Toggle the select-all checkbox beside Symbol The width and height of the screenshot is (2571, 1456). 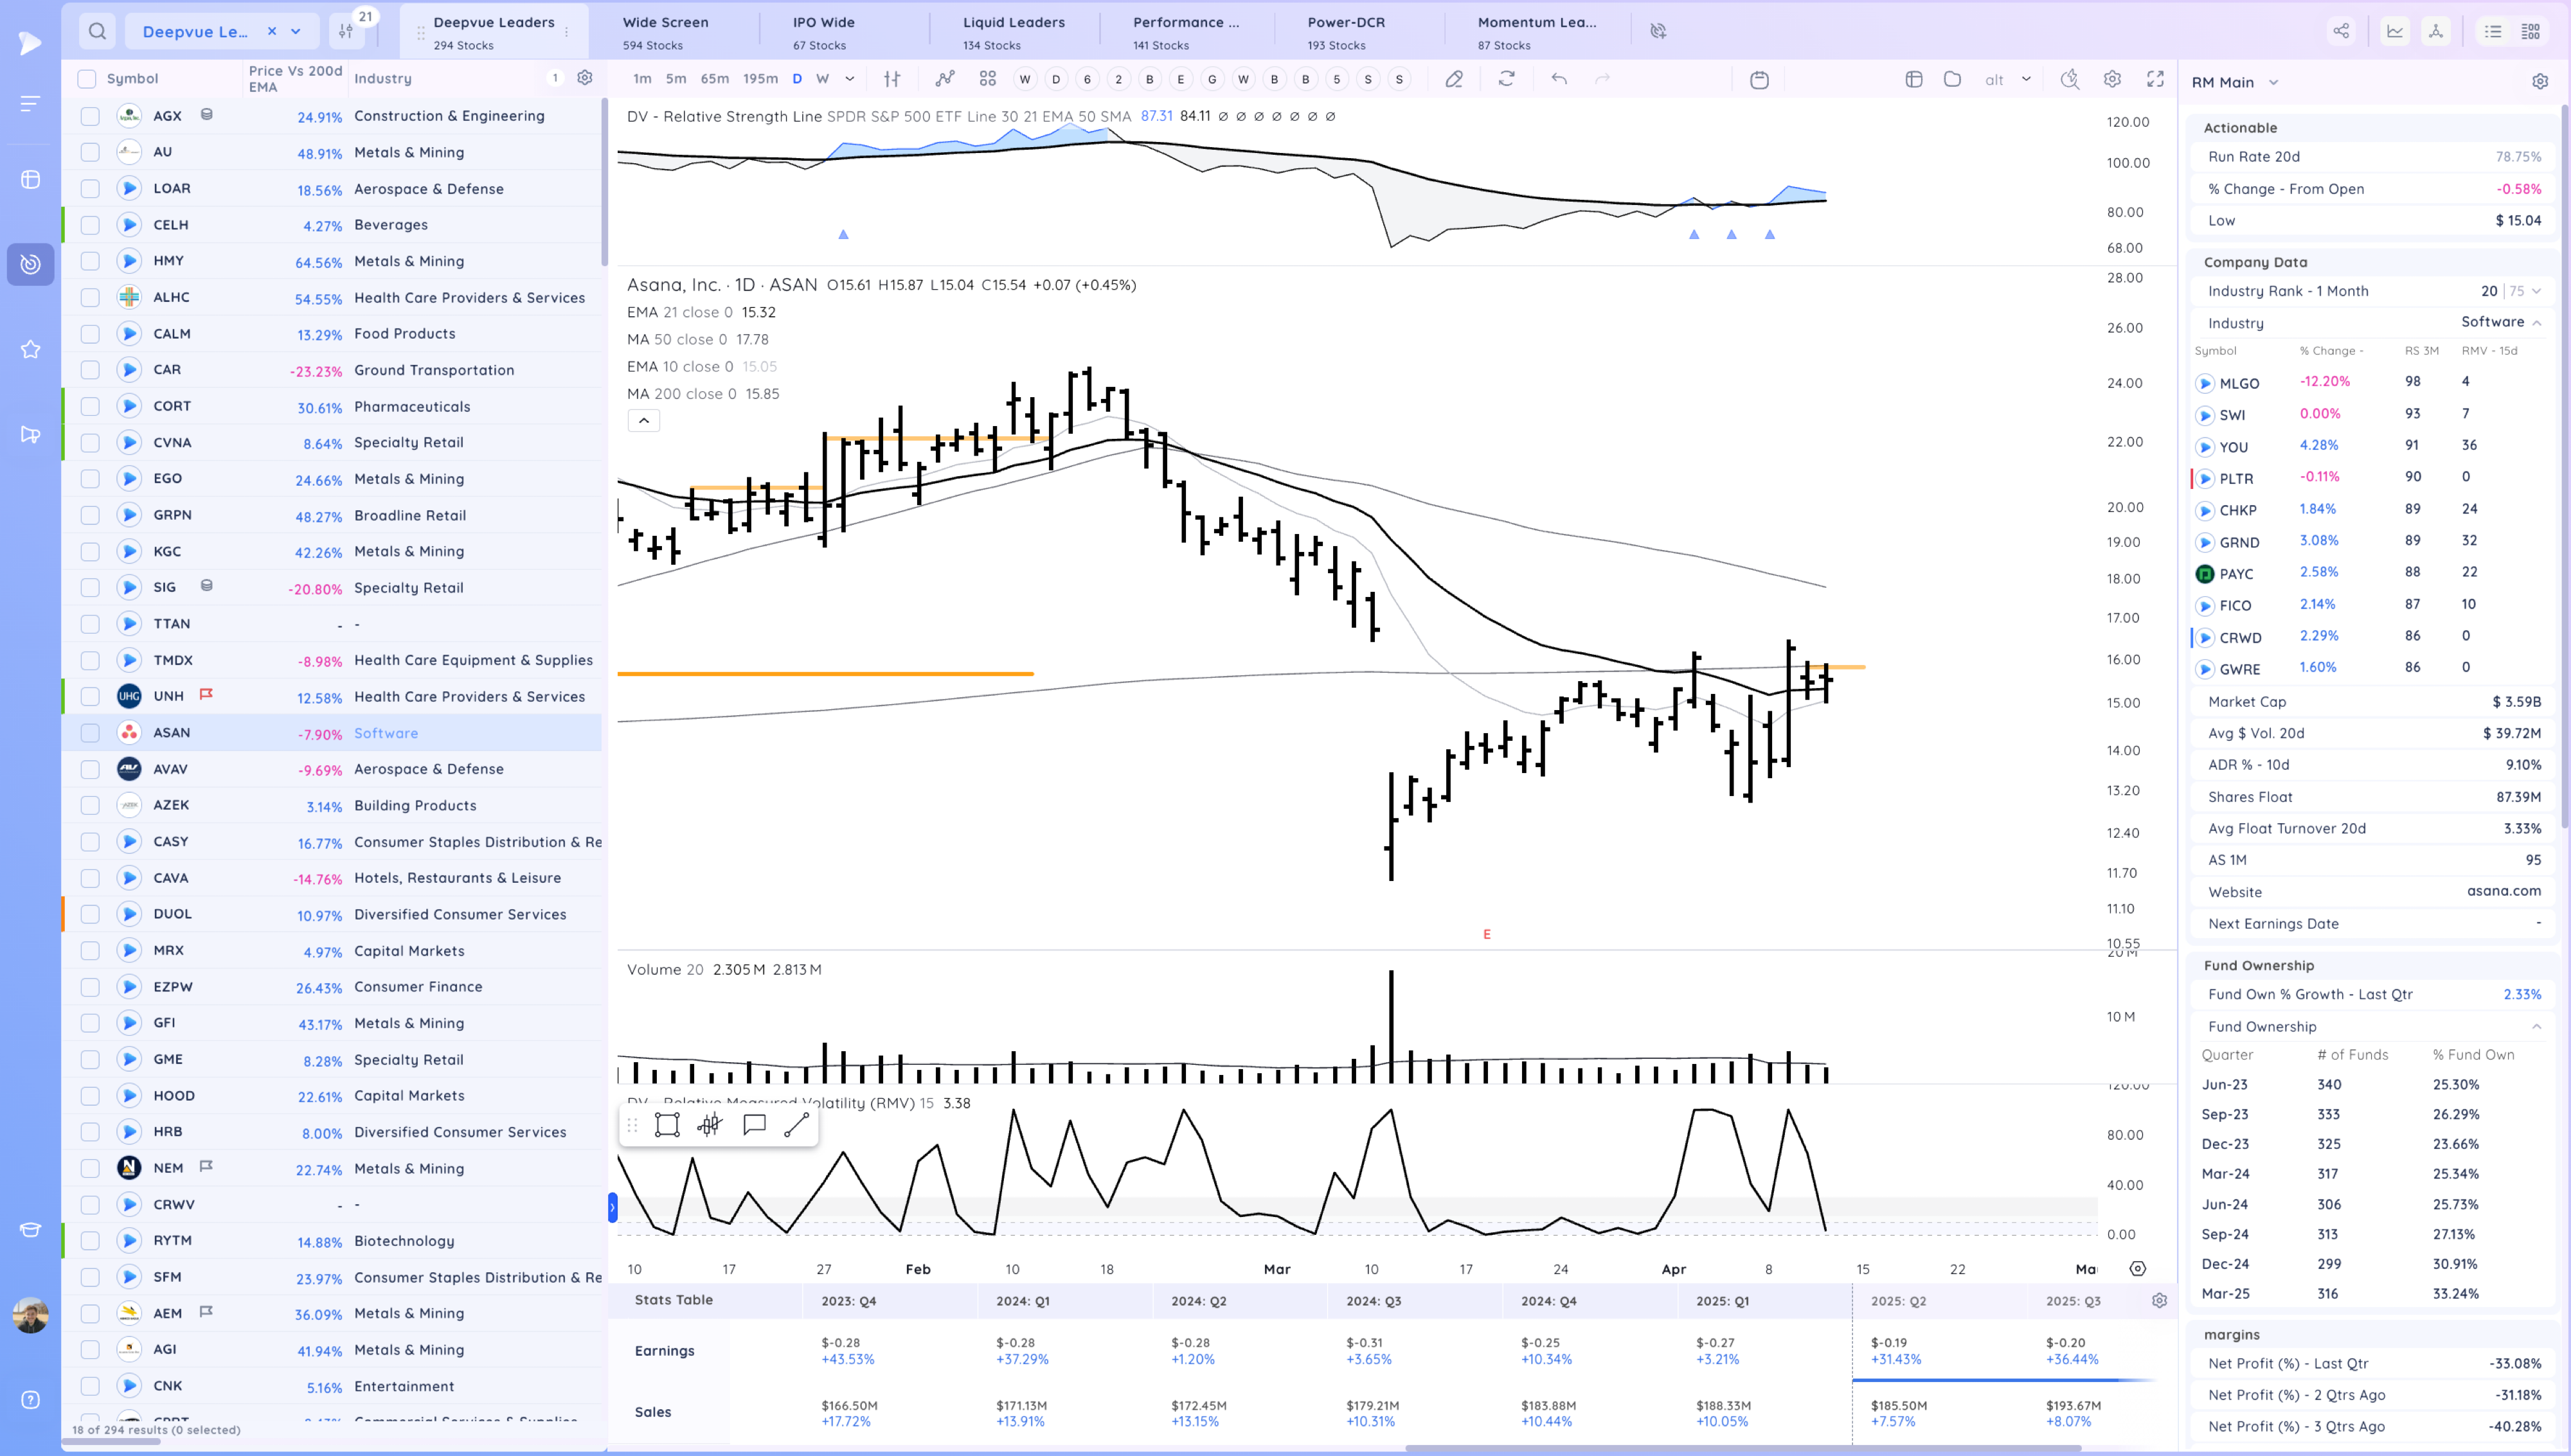click(87, 79)
